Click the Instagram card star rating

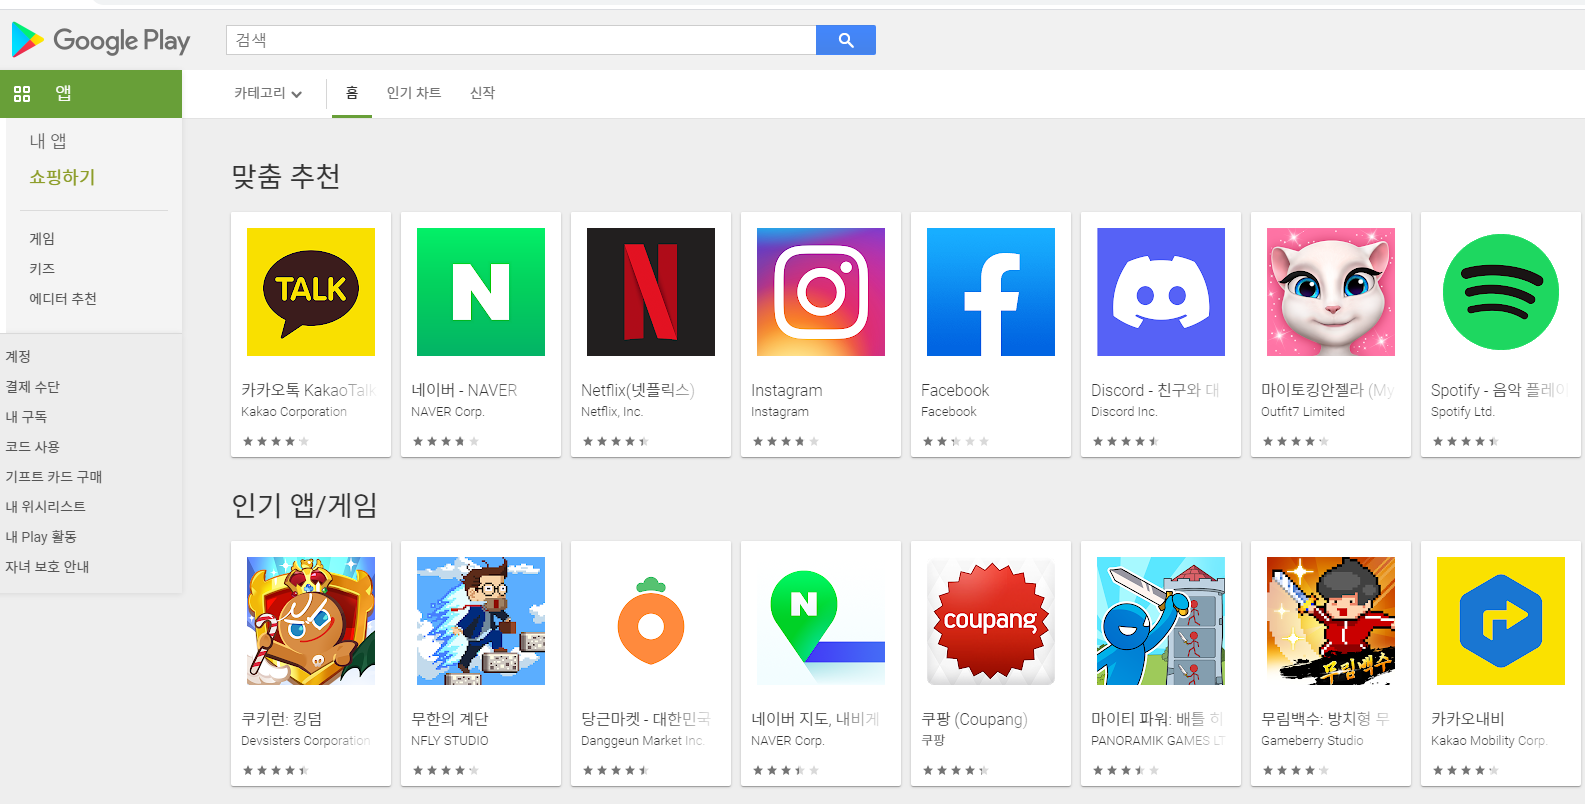786,441
